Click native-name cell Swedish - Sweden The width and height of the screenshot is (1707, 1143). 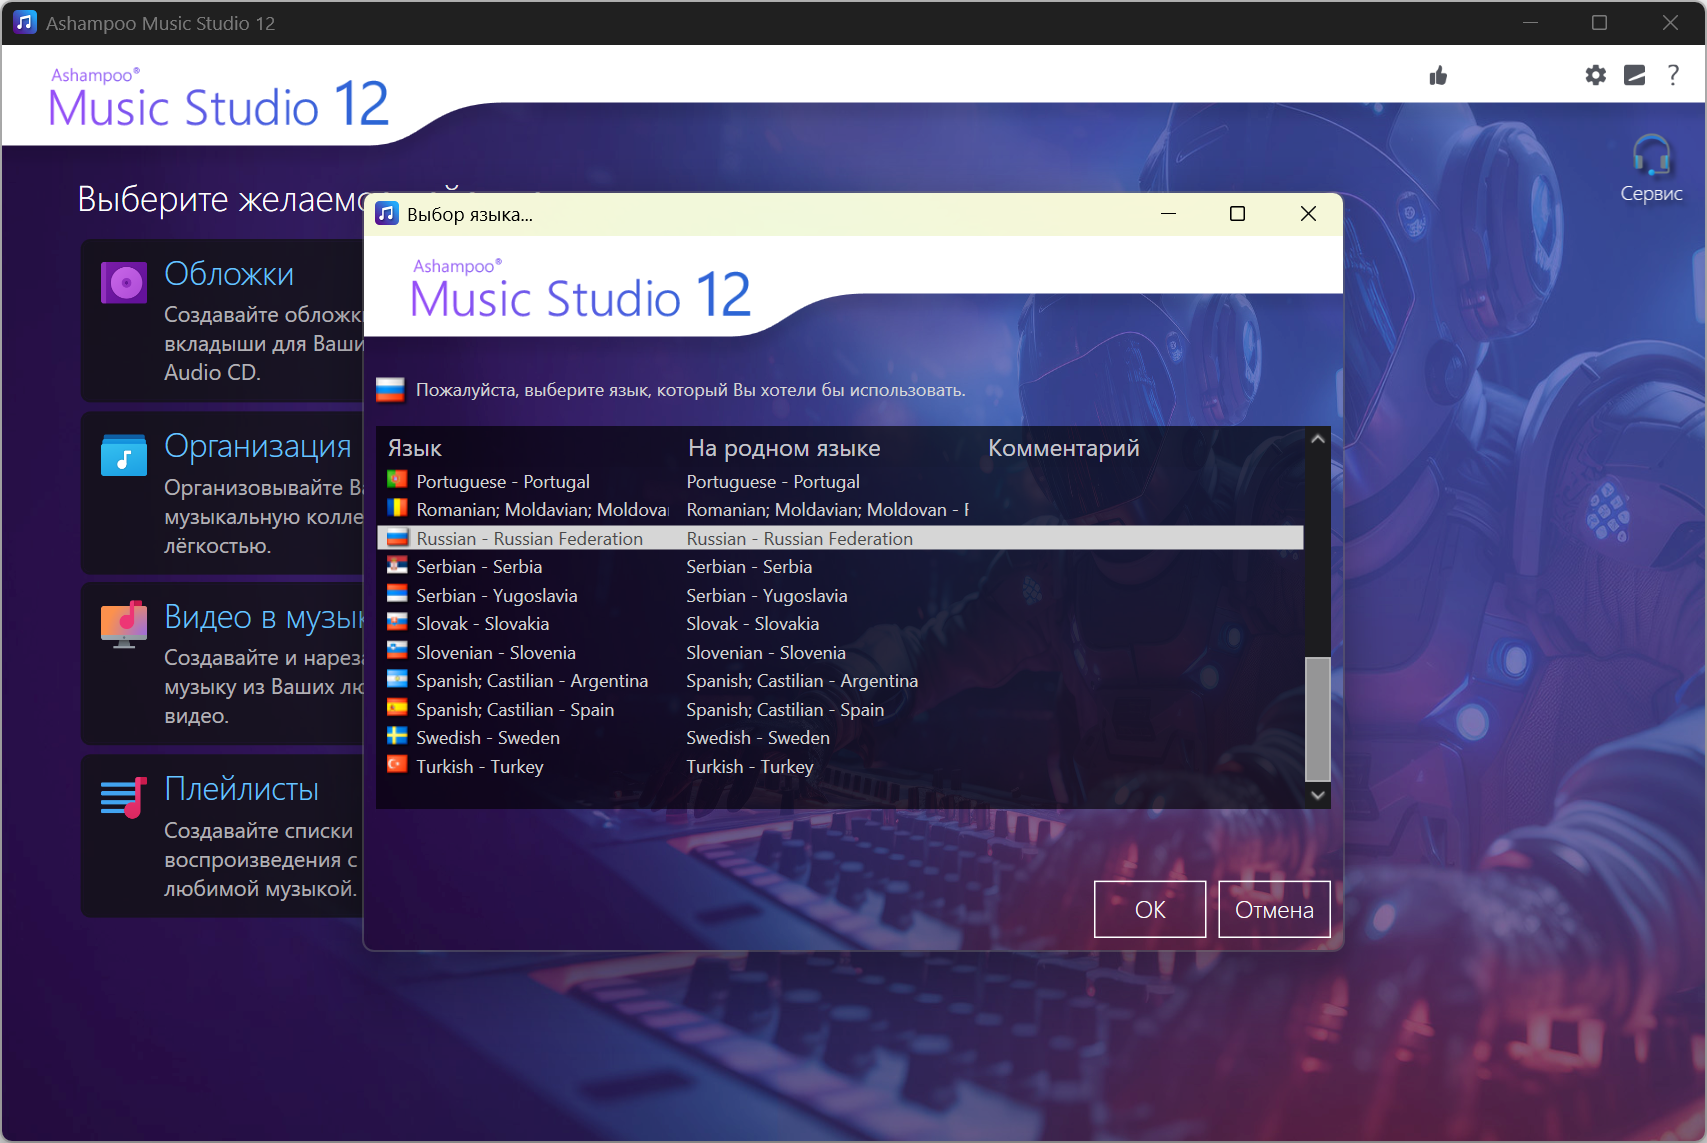(x=758, y=737)
